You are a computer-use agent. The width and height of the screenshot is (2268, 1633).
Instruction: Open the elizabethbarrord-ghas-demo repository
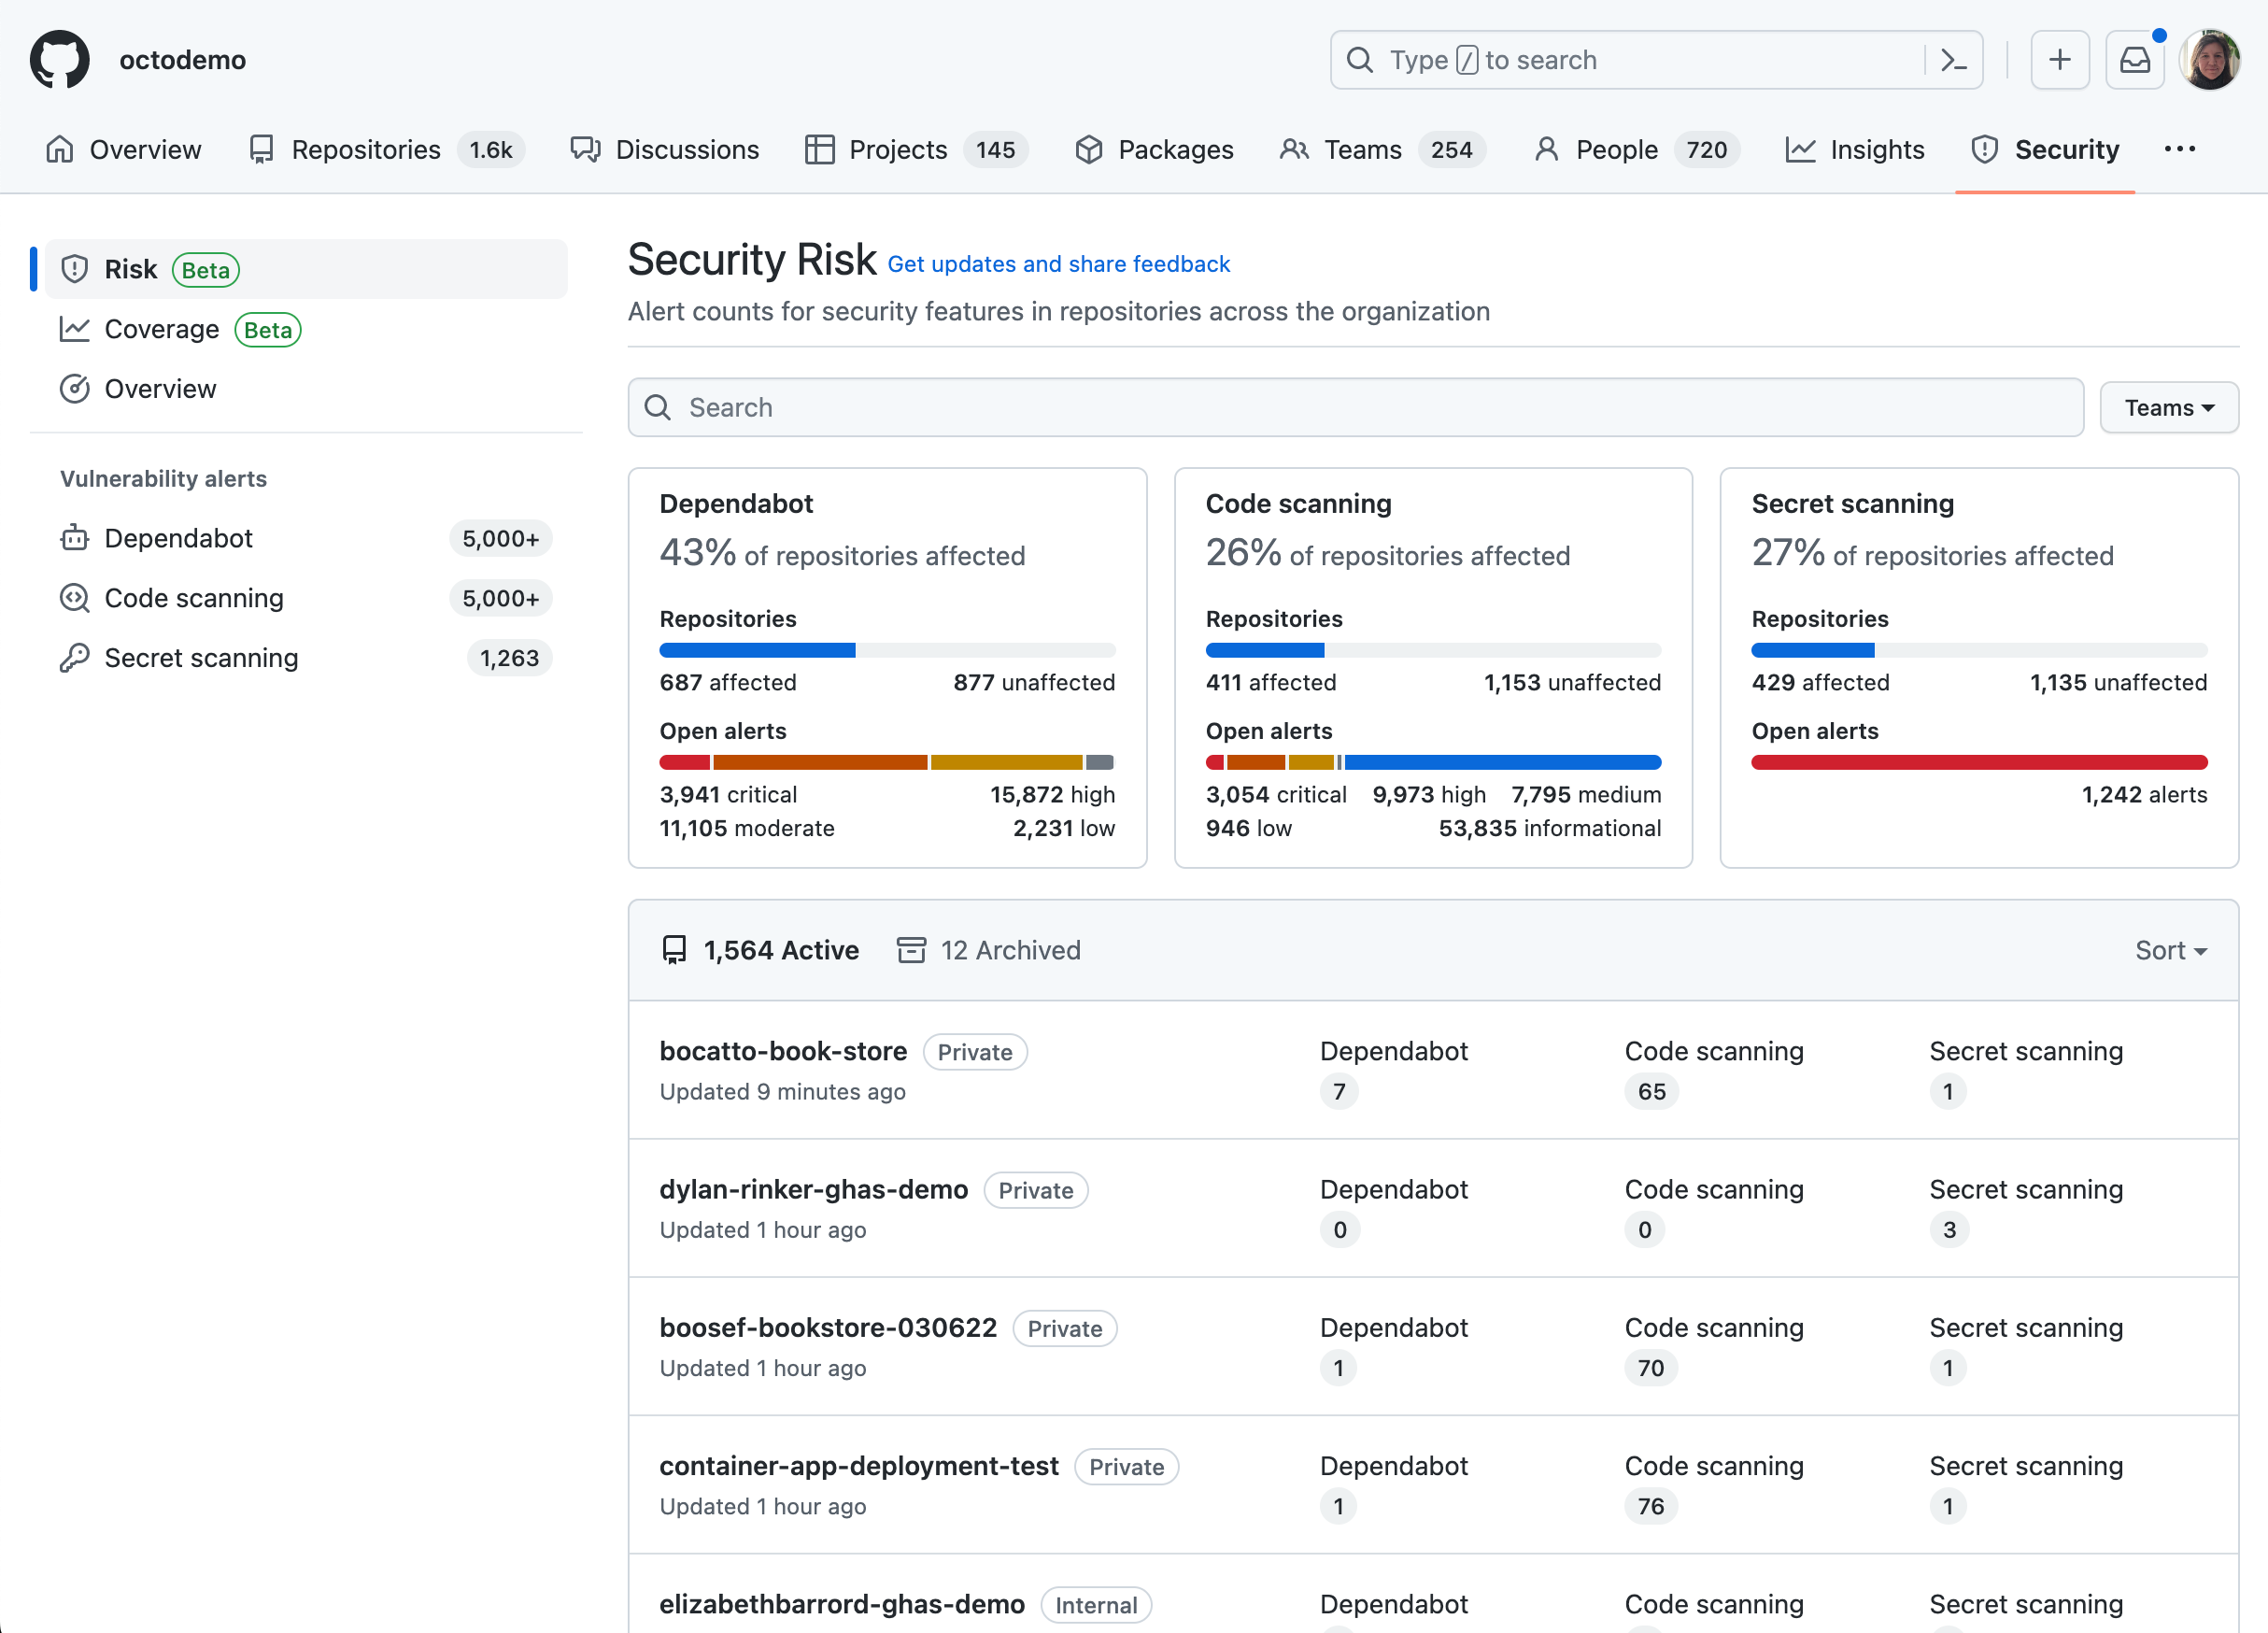[x=842, y=1604]
